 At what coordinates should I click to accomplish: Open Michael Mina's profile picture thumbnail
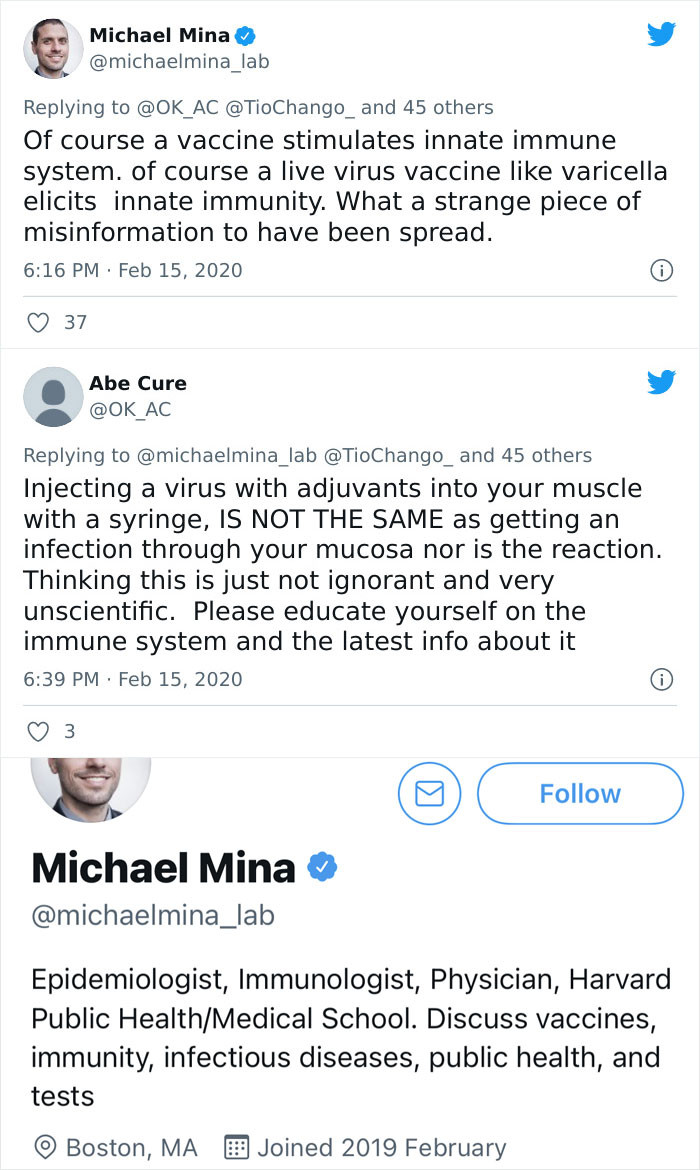click(51, 48)
